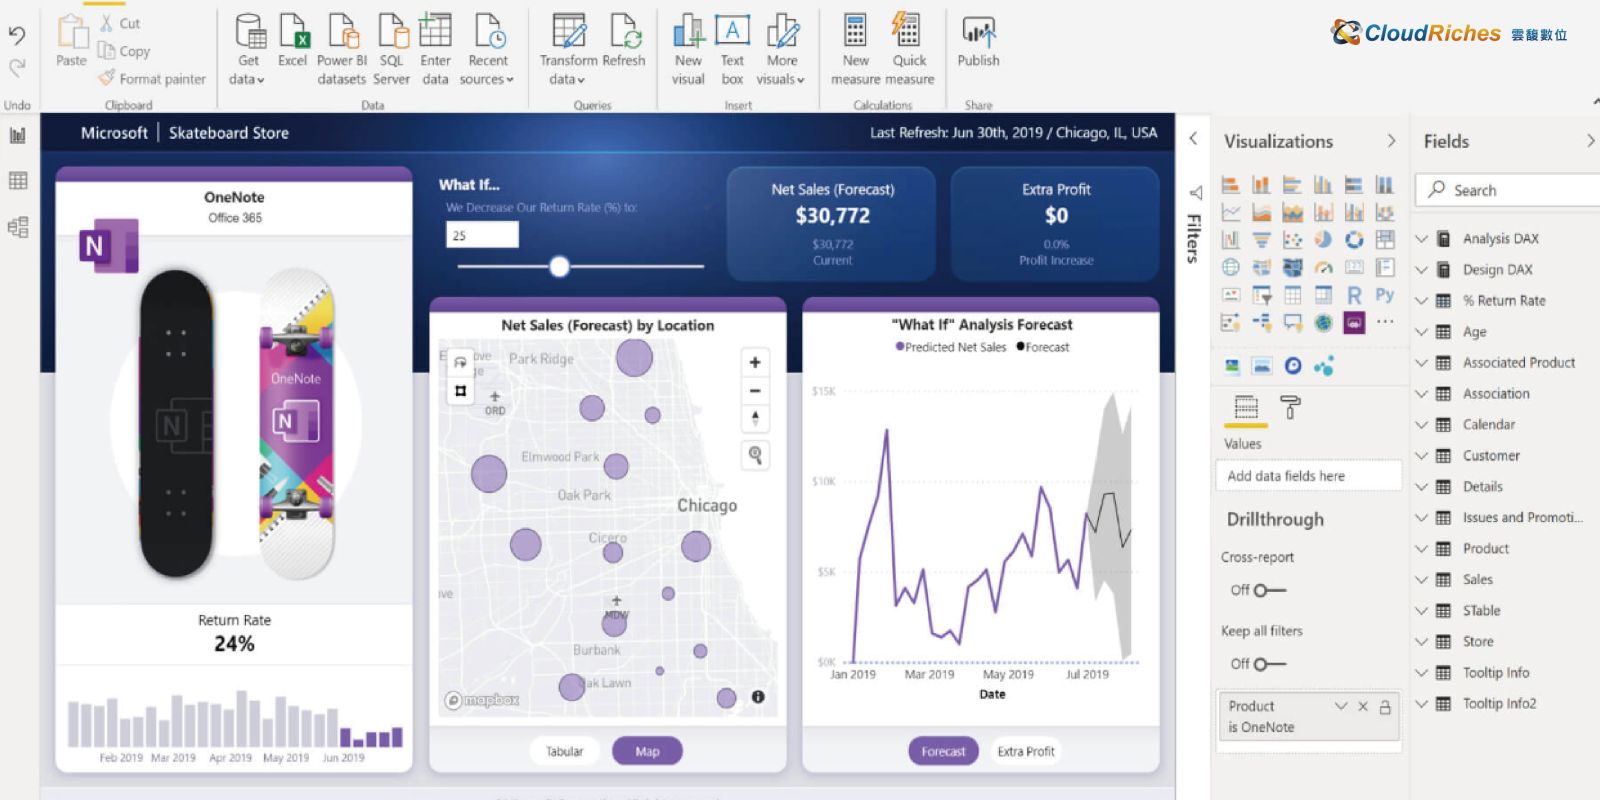The image size is (1600, 800).
Task: Open the Format paint roller tab
Action: point(1290,407)
